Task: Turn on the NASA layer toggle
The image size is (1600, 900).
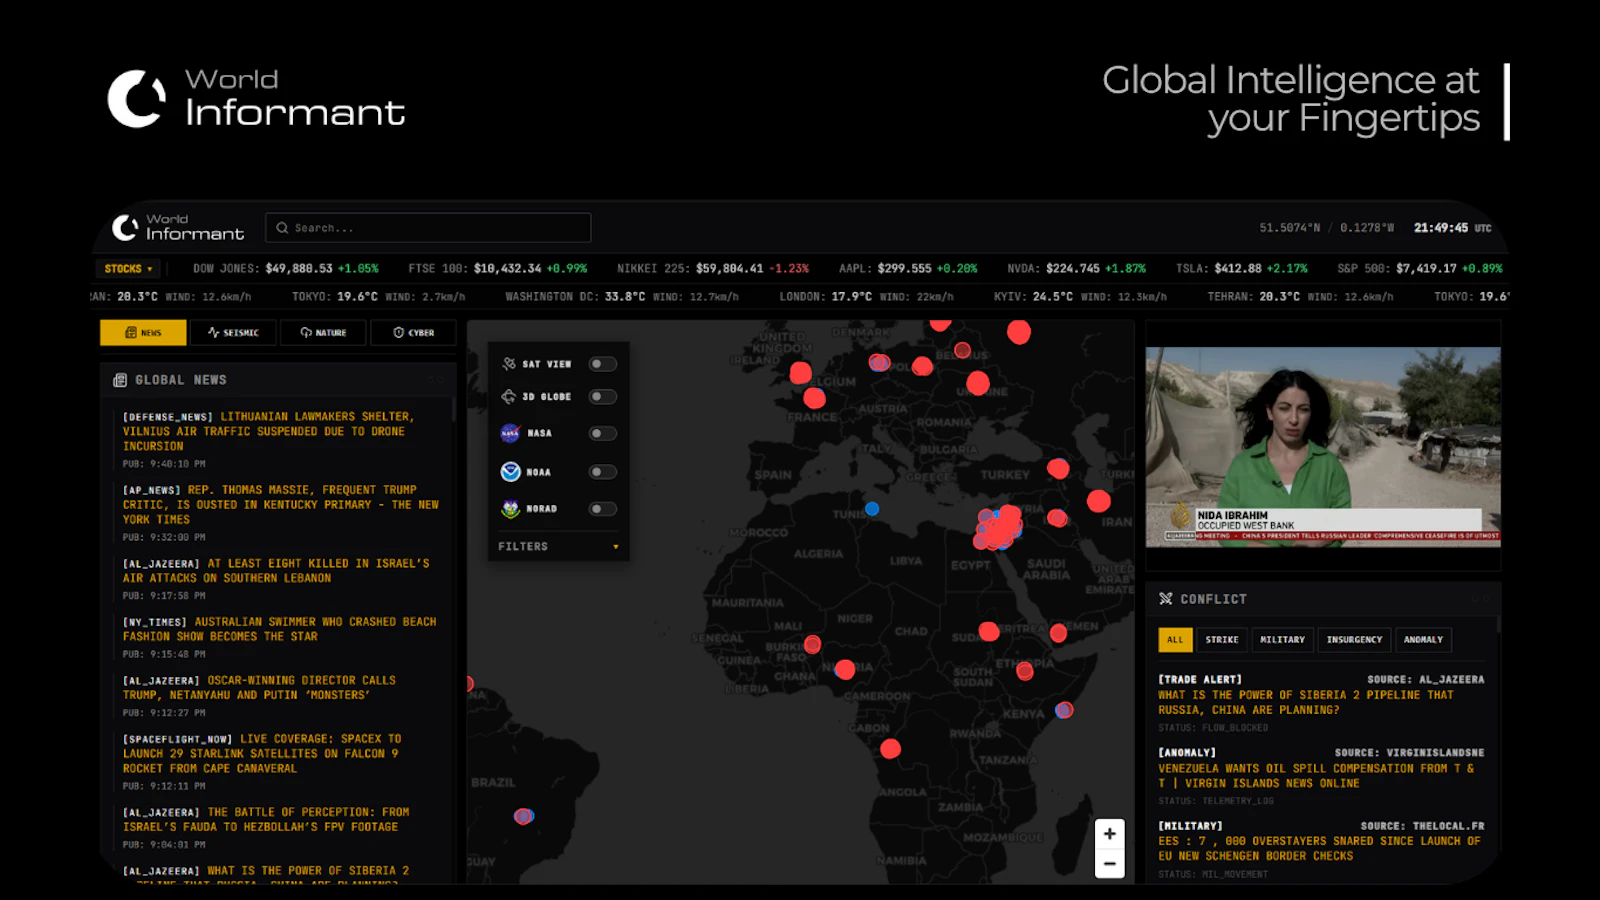Action: point(602,433)
